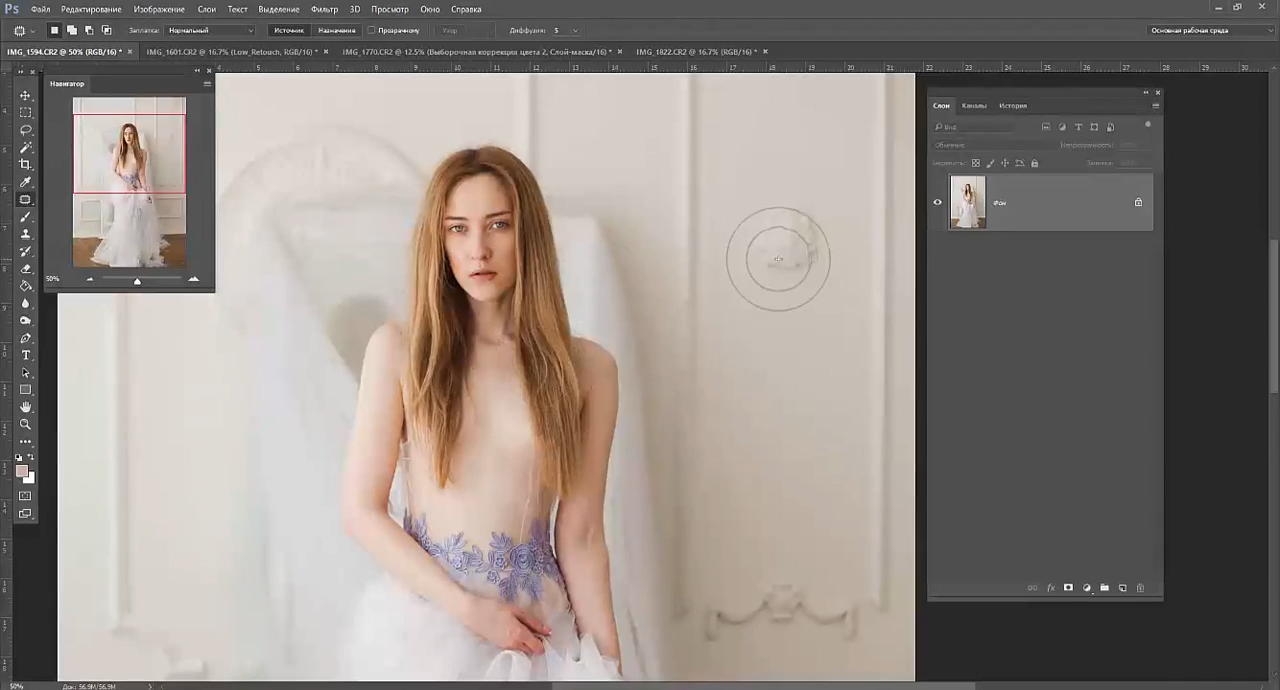The height and width of the screenshot is (690, 1280).
Task: Select the Rectangle shape tool
Action: point(26,390)
